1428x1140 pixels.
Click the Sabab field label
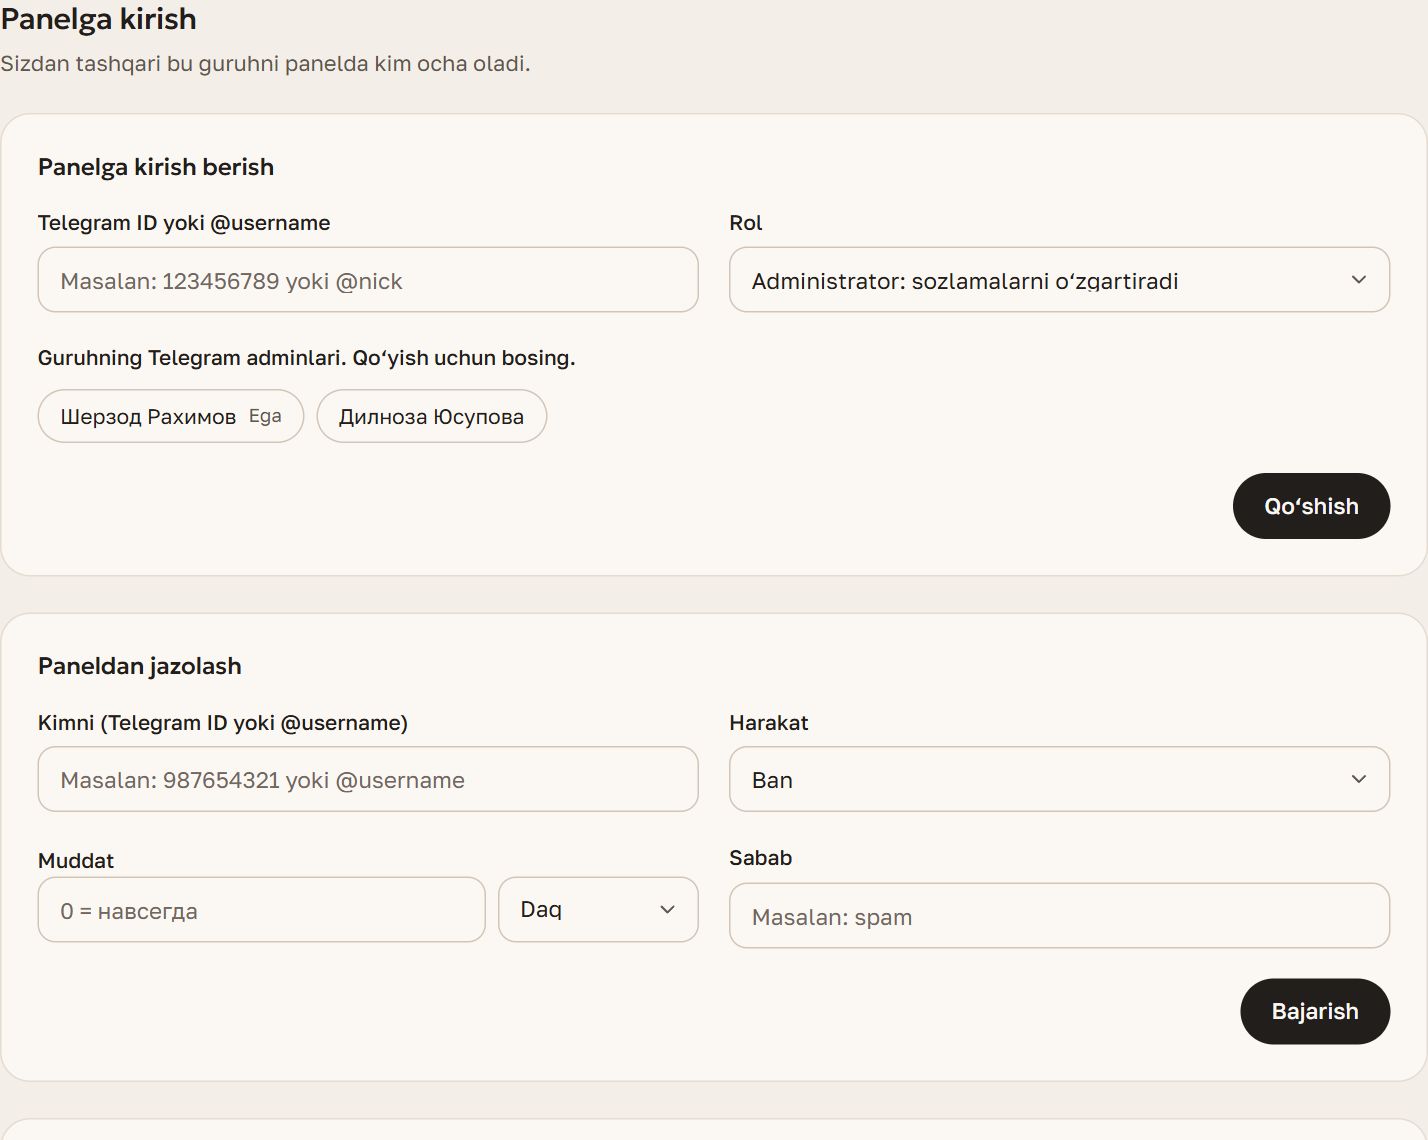point(761,858)
